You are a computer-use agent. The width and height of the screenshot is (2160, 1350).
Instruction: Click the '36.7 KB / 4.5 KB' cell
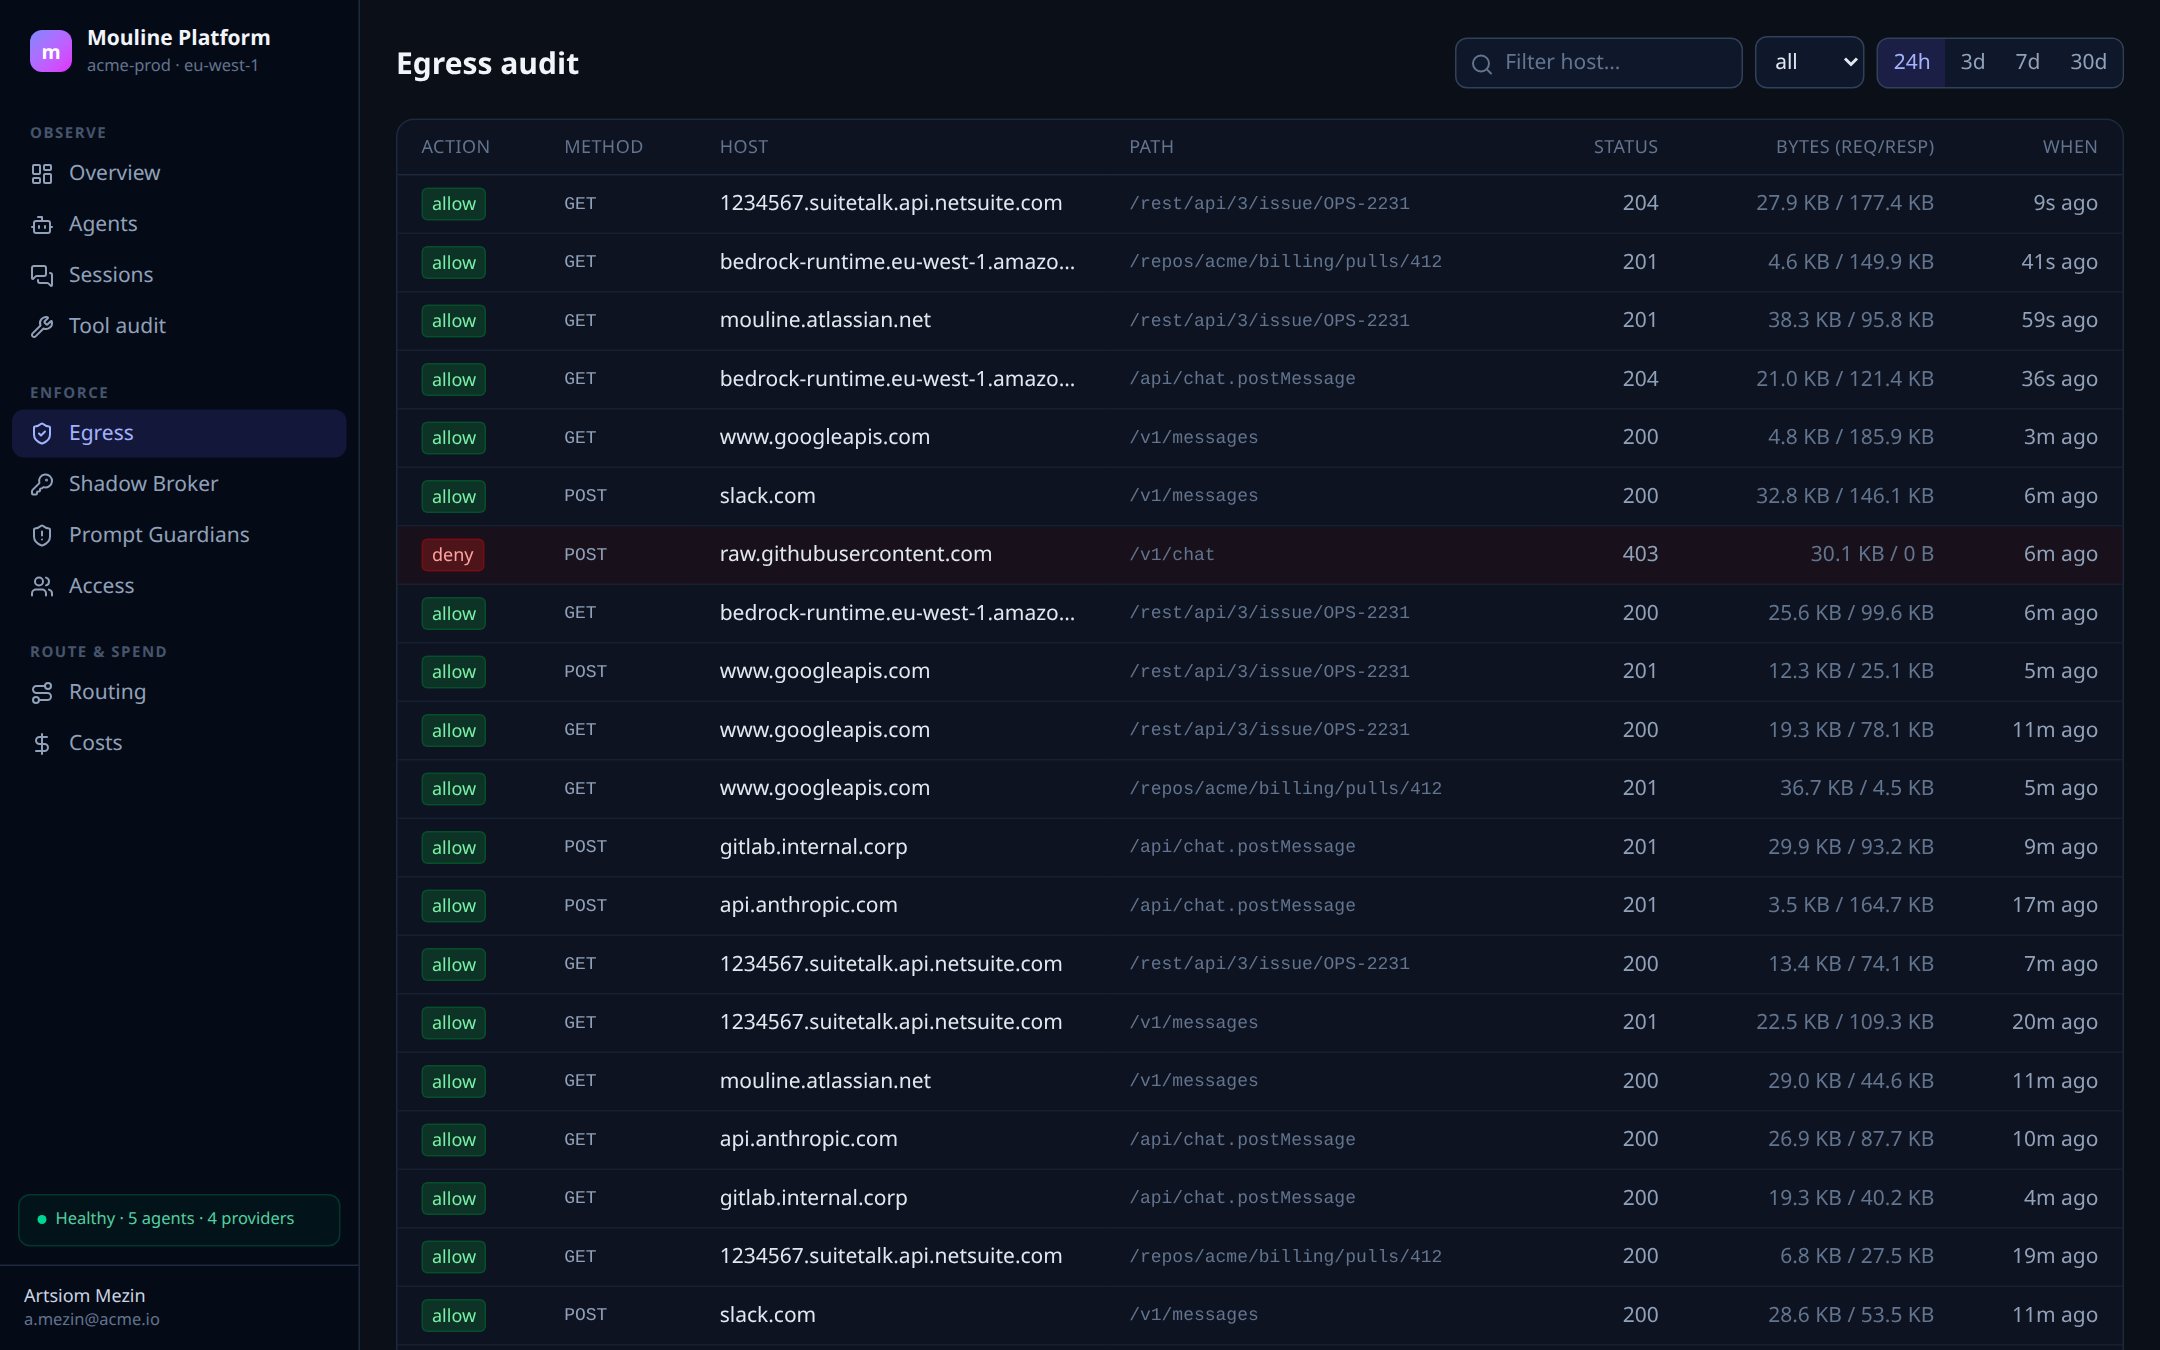1857,788
